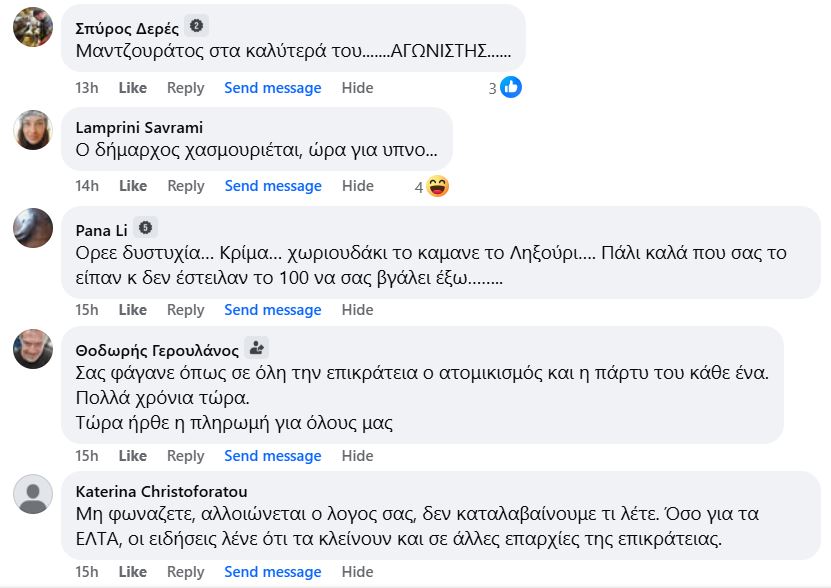831x588 pixels.
Task: Open Katerina Christoforatou profile name link
Action: (x=162, y=491)
